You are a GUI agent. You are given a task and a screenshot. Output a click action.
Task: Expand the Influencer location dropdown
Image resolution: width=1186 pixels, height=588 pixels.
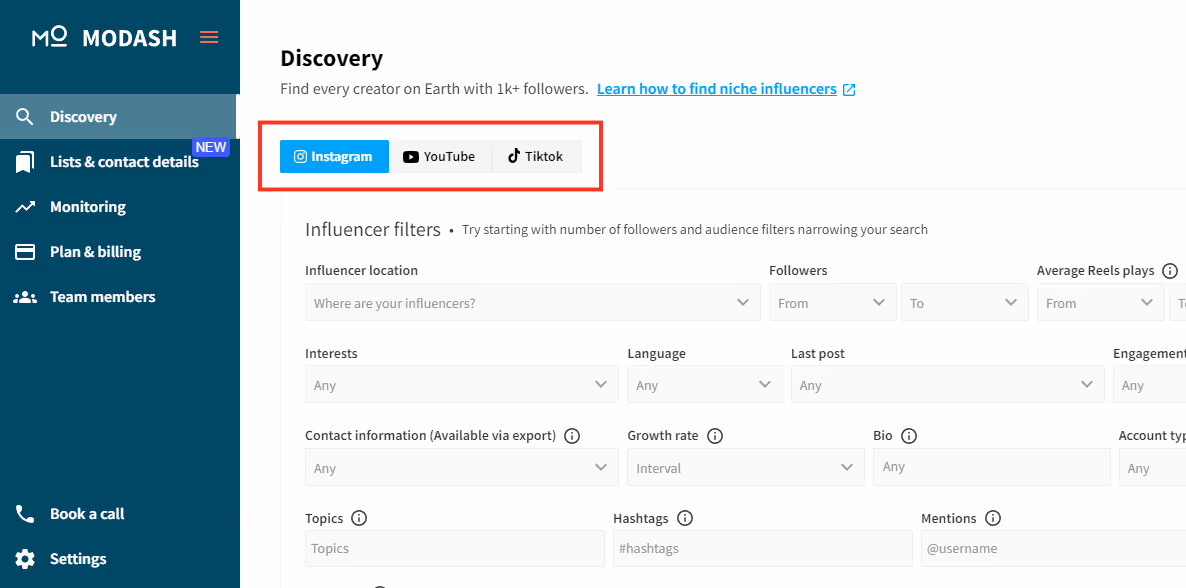[532, 303]
